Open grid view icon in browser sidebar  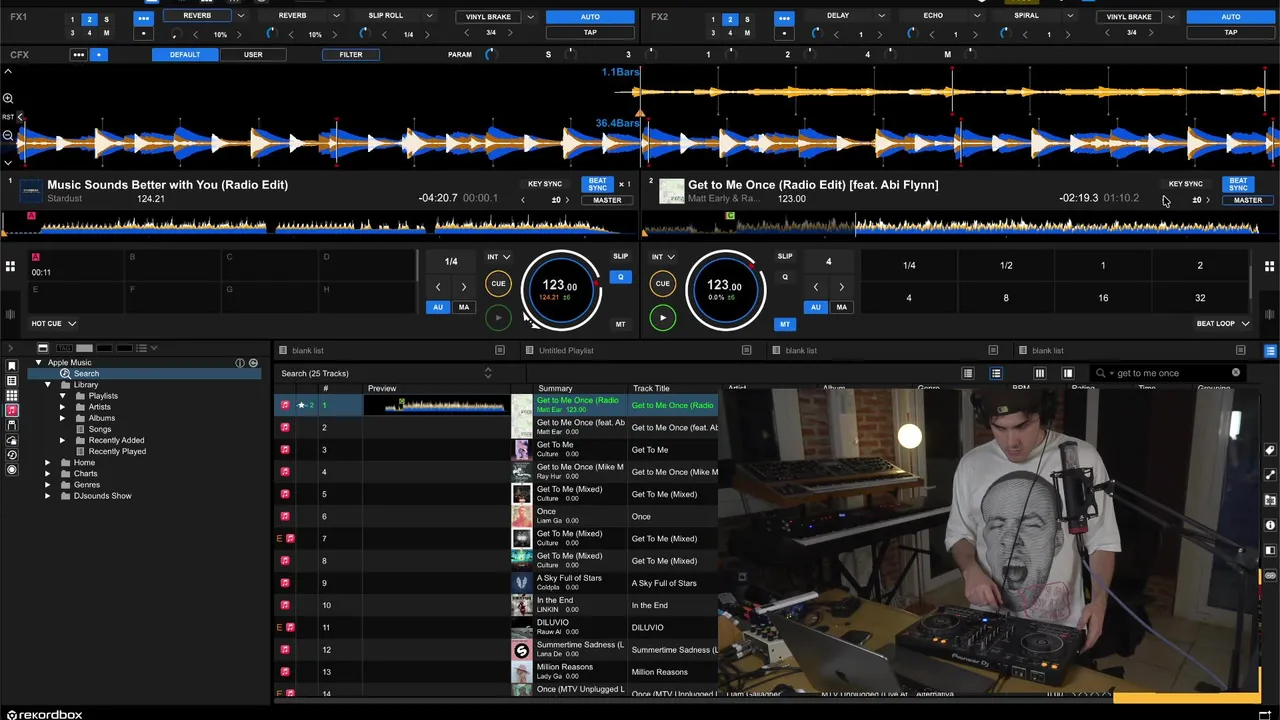tap(12, 396)
